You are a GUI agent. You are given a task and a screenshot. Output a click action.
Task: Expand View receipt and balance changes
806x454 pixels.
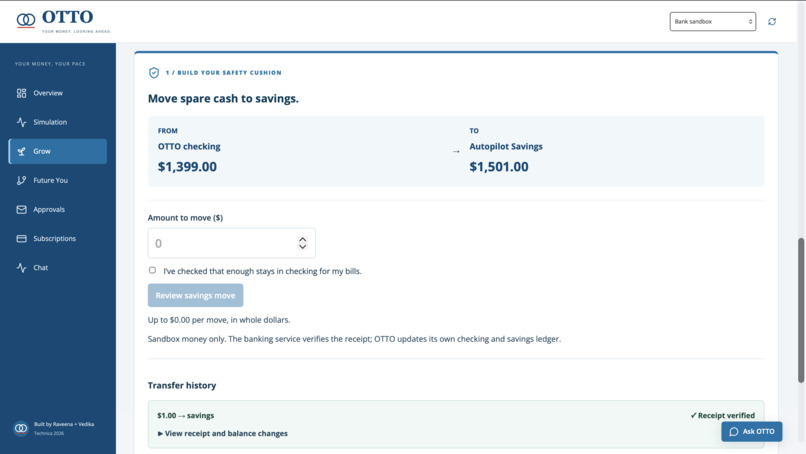coord(223,433)
